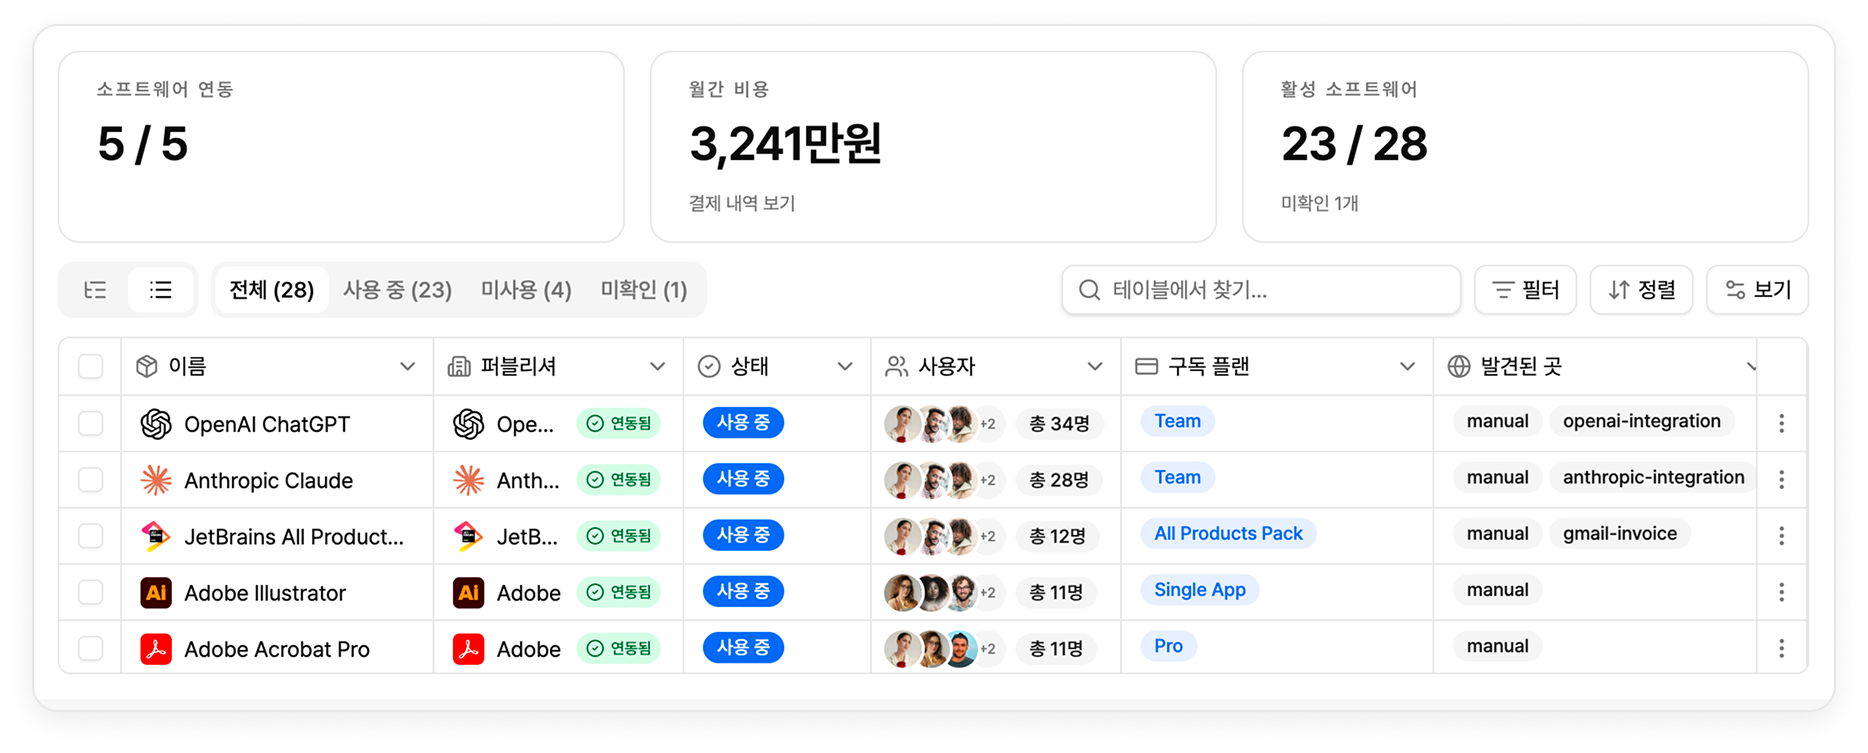Click the Adobe Illustrator logo in name column

pos(156,593)
